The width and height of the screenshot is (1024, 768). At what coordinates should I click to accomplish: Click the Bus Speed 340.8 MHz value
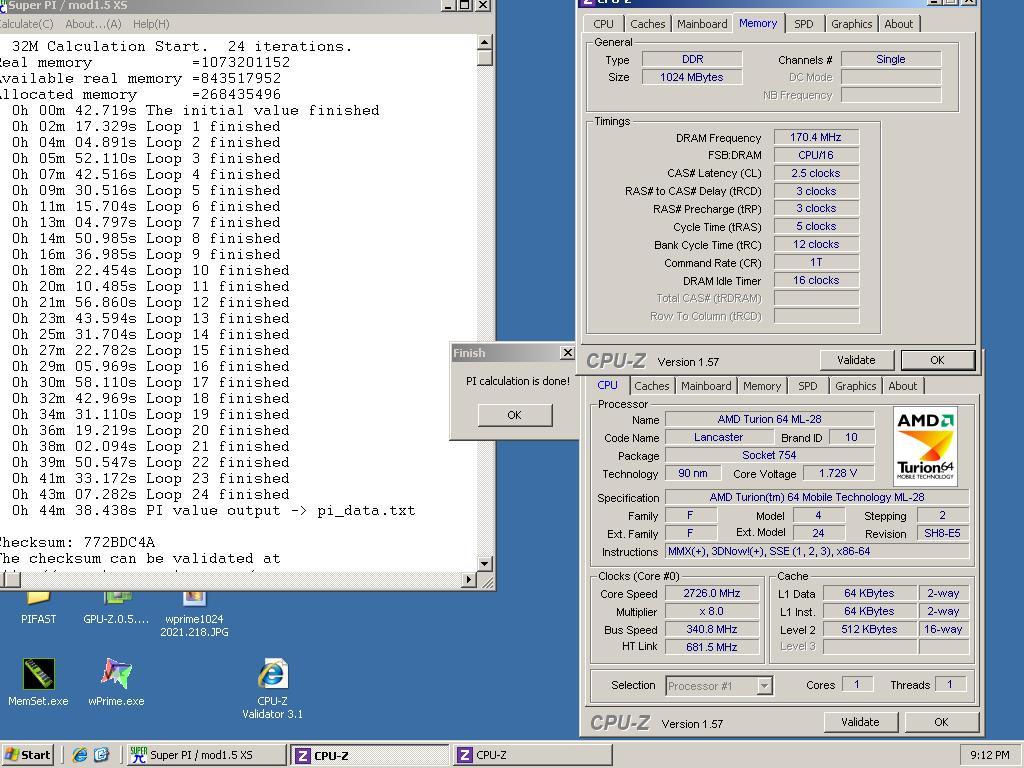click(712, 629)
